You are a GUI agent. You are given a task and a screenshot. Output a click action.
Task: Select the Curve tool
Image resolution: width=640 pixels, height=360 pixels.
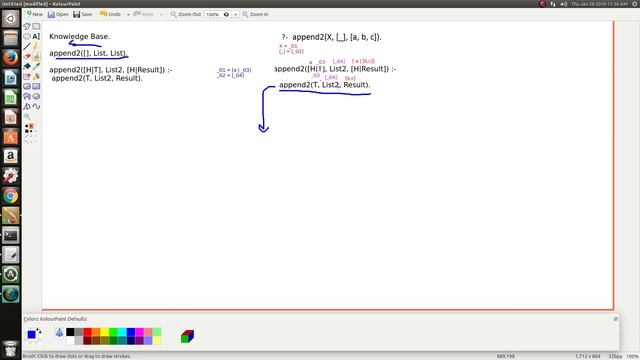coord(36,107)
